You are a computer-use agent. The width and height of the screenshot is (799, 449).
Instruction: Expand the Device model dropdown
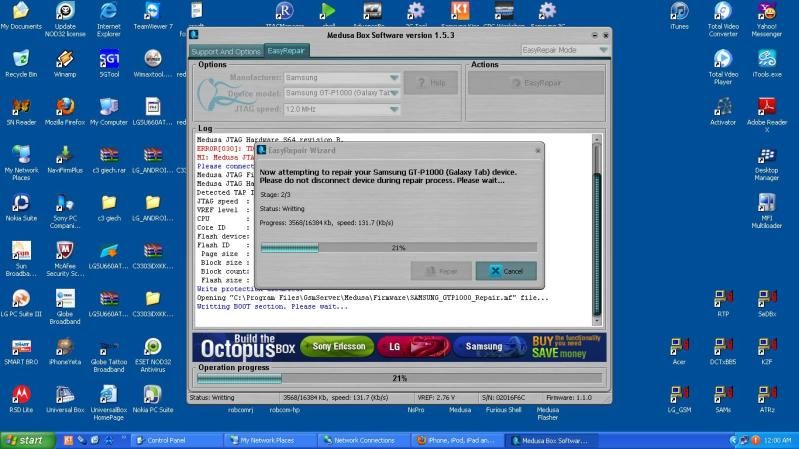(342, 93)
